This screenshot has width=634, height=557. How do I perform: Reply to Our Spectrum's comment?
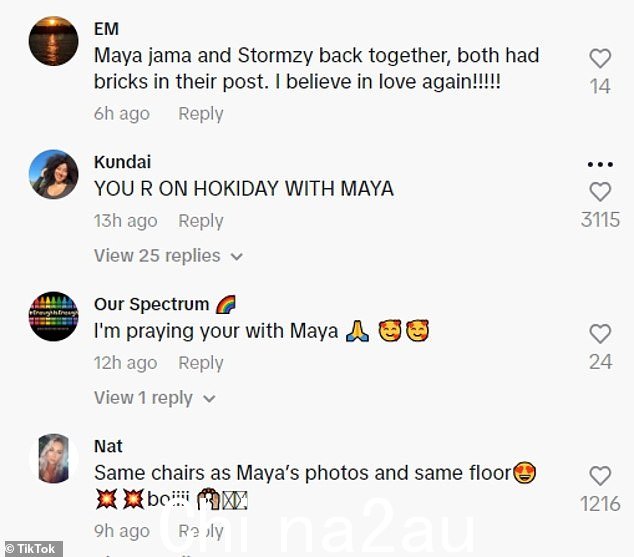201,363
